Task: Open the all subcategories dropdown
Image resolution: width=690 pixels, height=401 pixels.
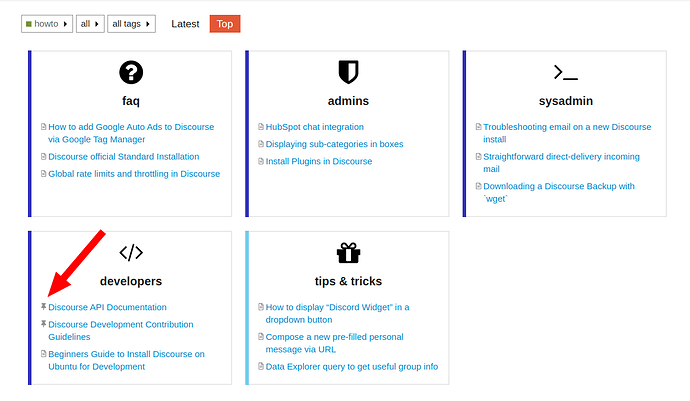Action: (90, 24)
